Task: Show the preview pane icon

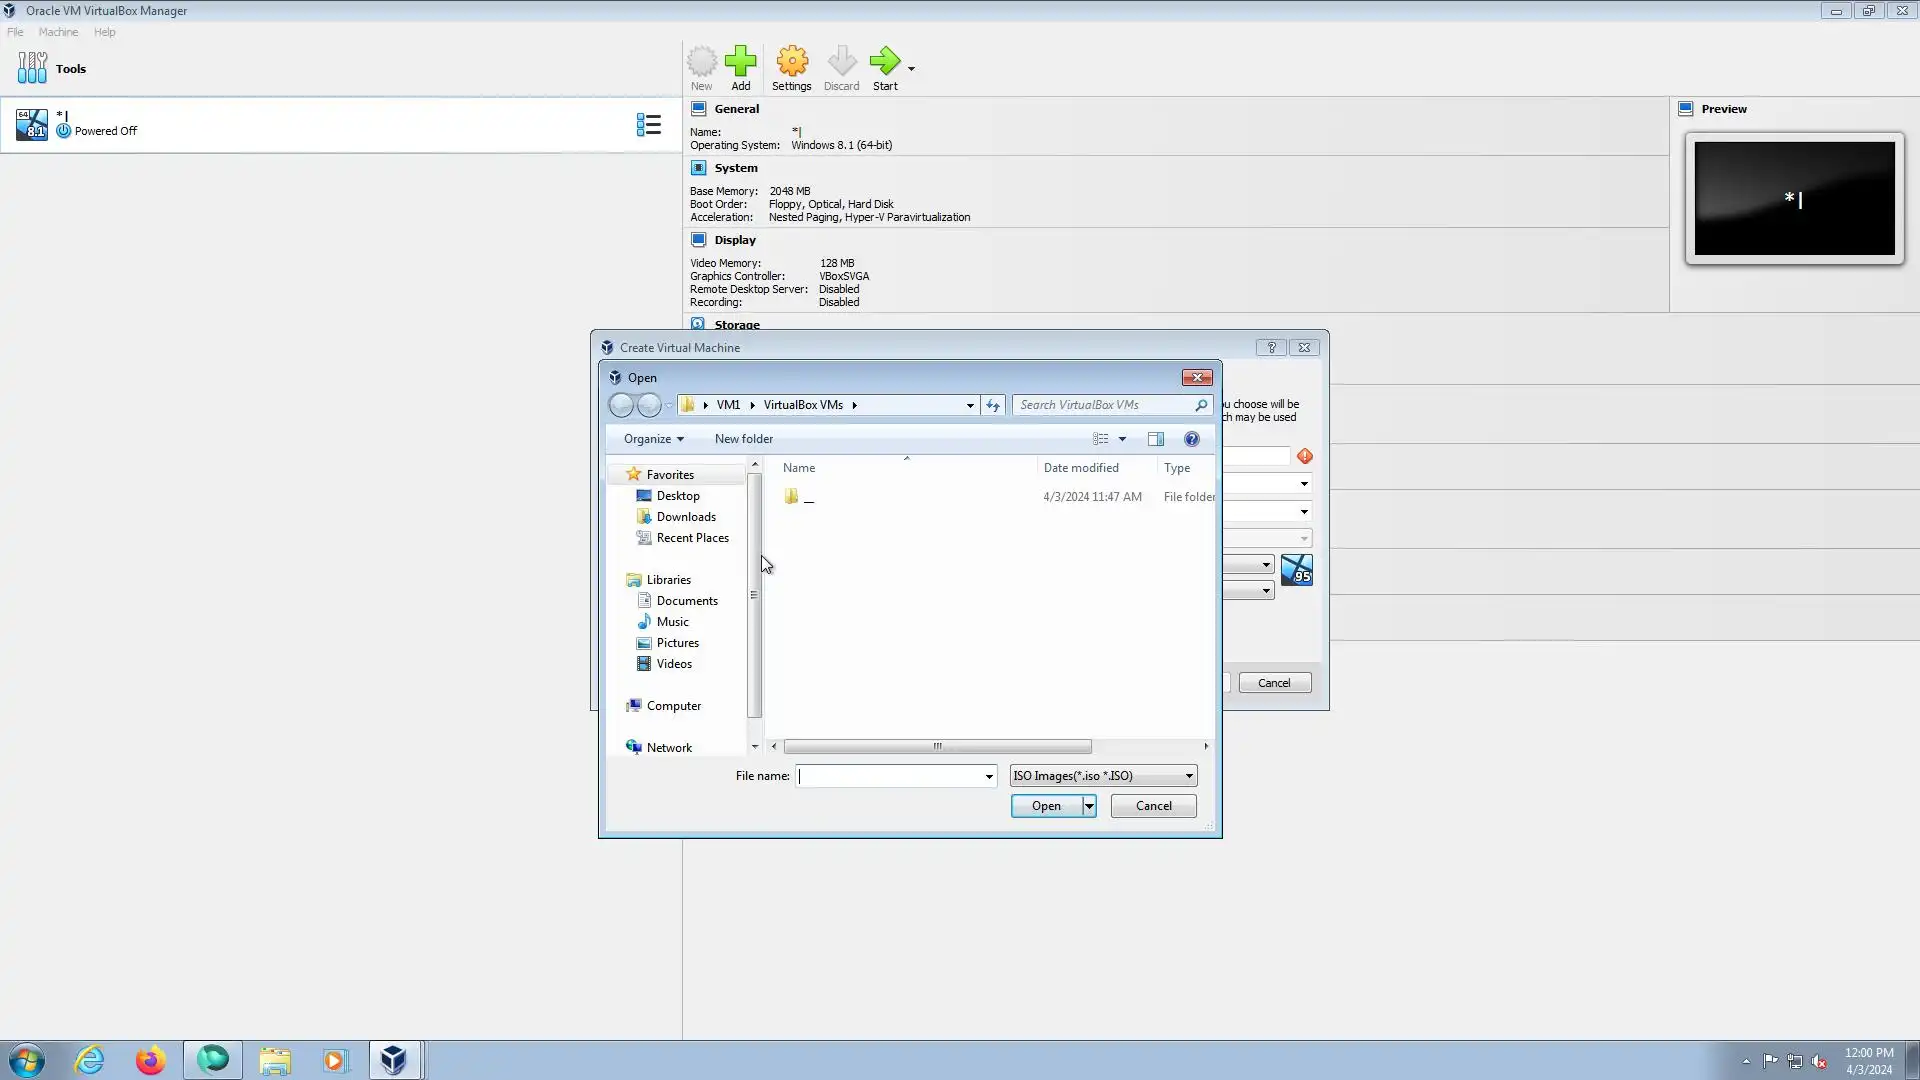Action: point(1156,439)
